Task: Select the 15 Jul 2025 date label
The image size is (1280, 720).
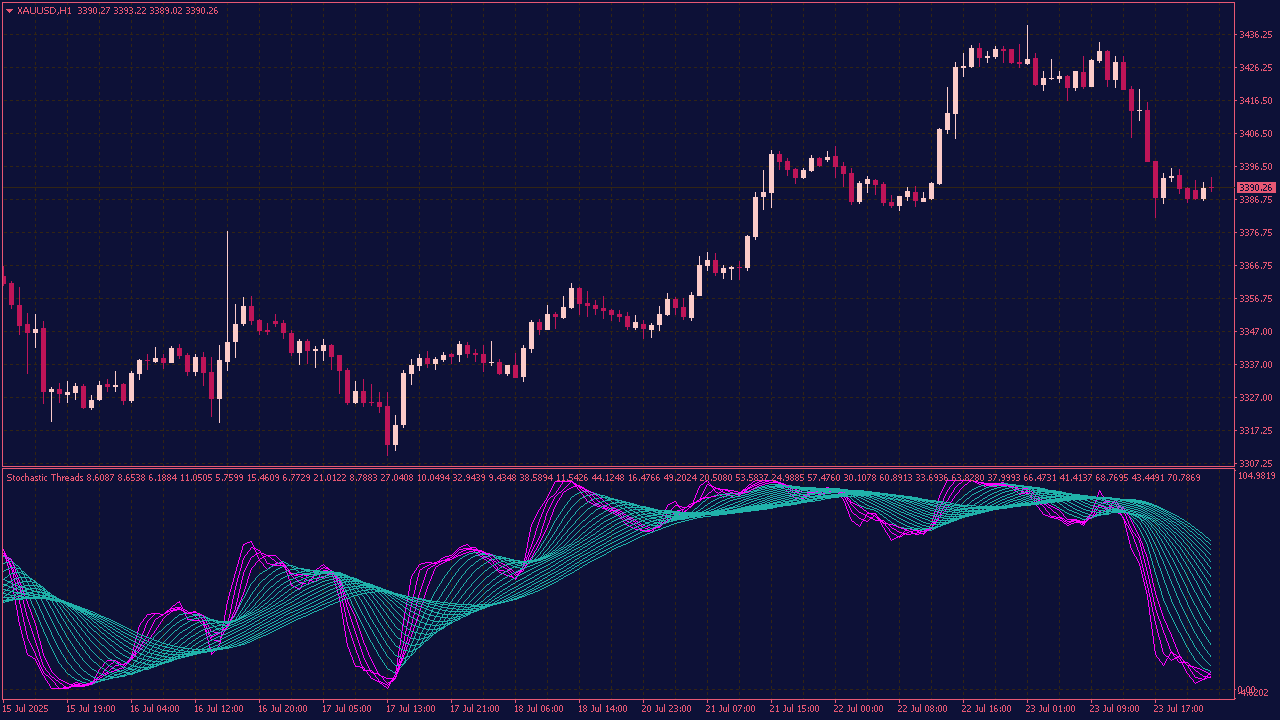Action: (28, 709)
